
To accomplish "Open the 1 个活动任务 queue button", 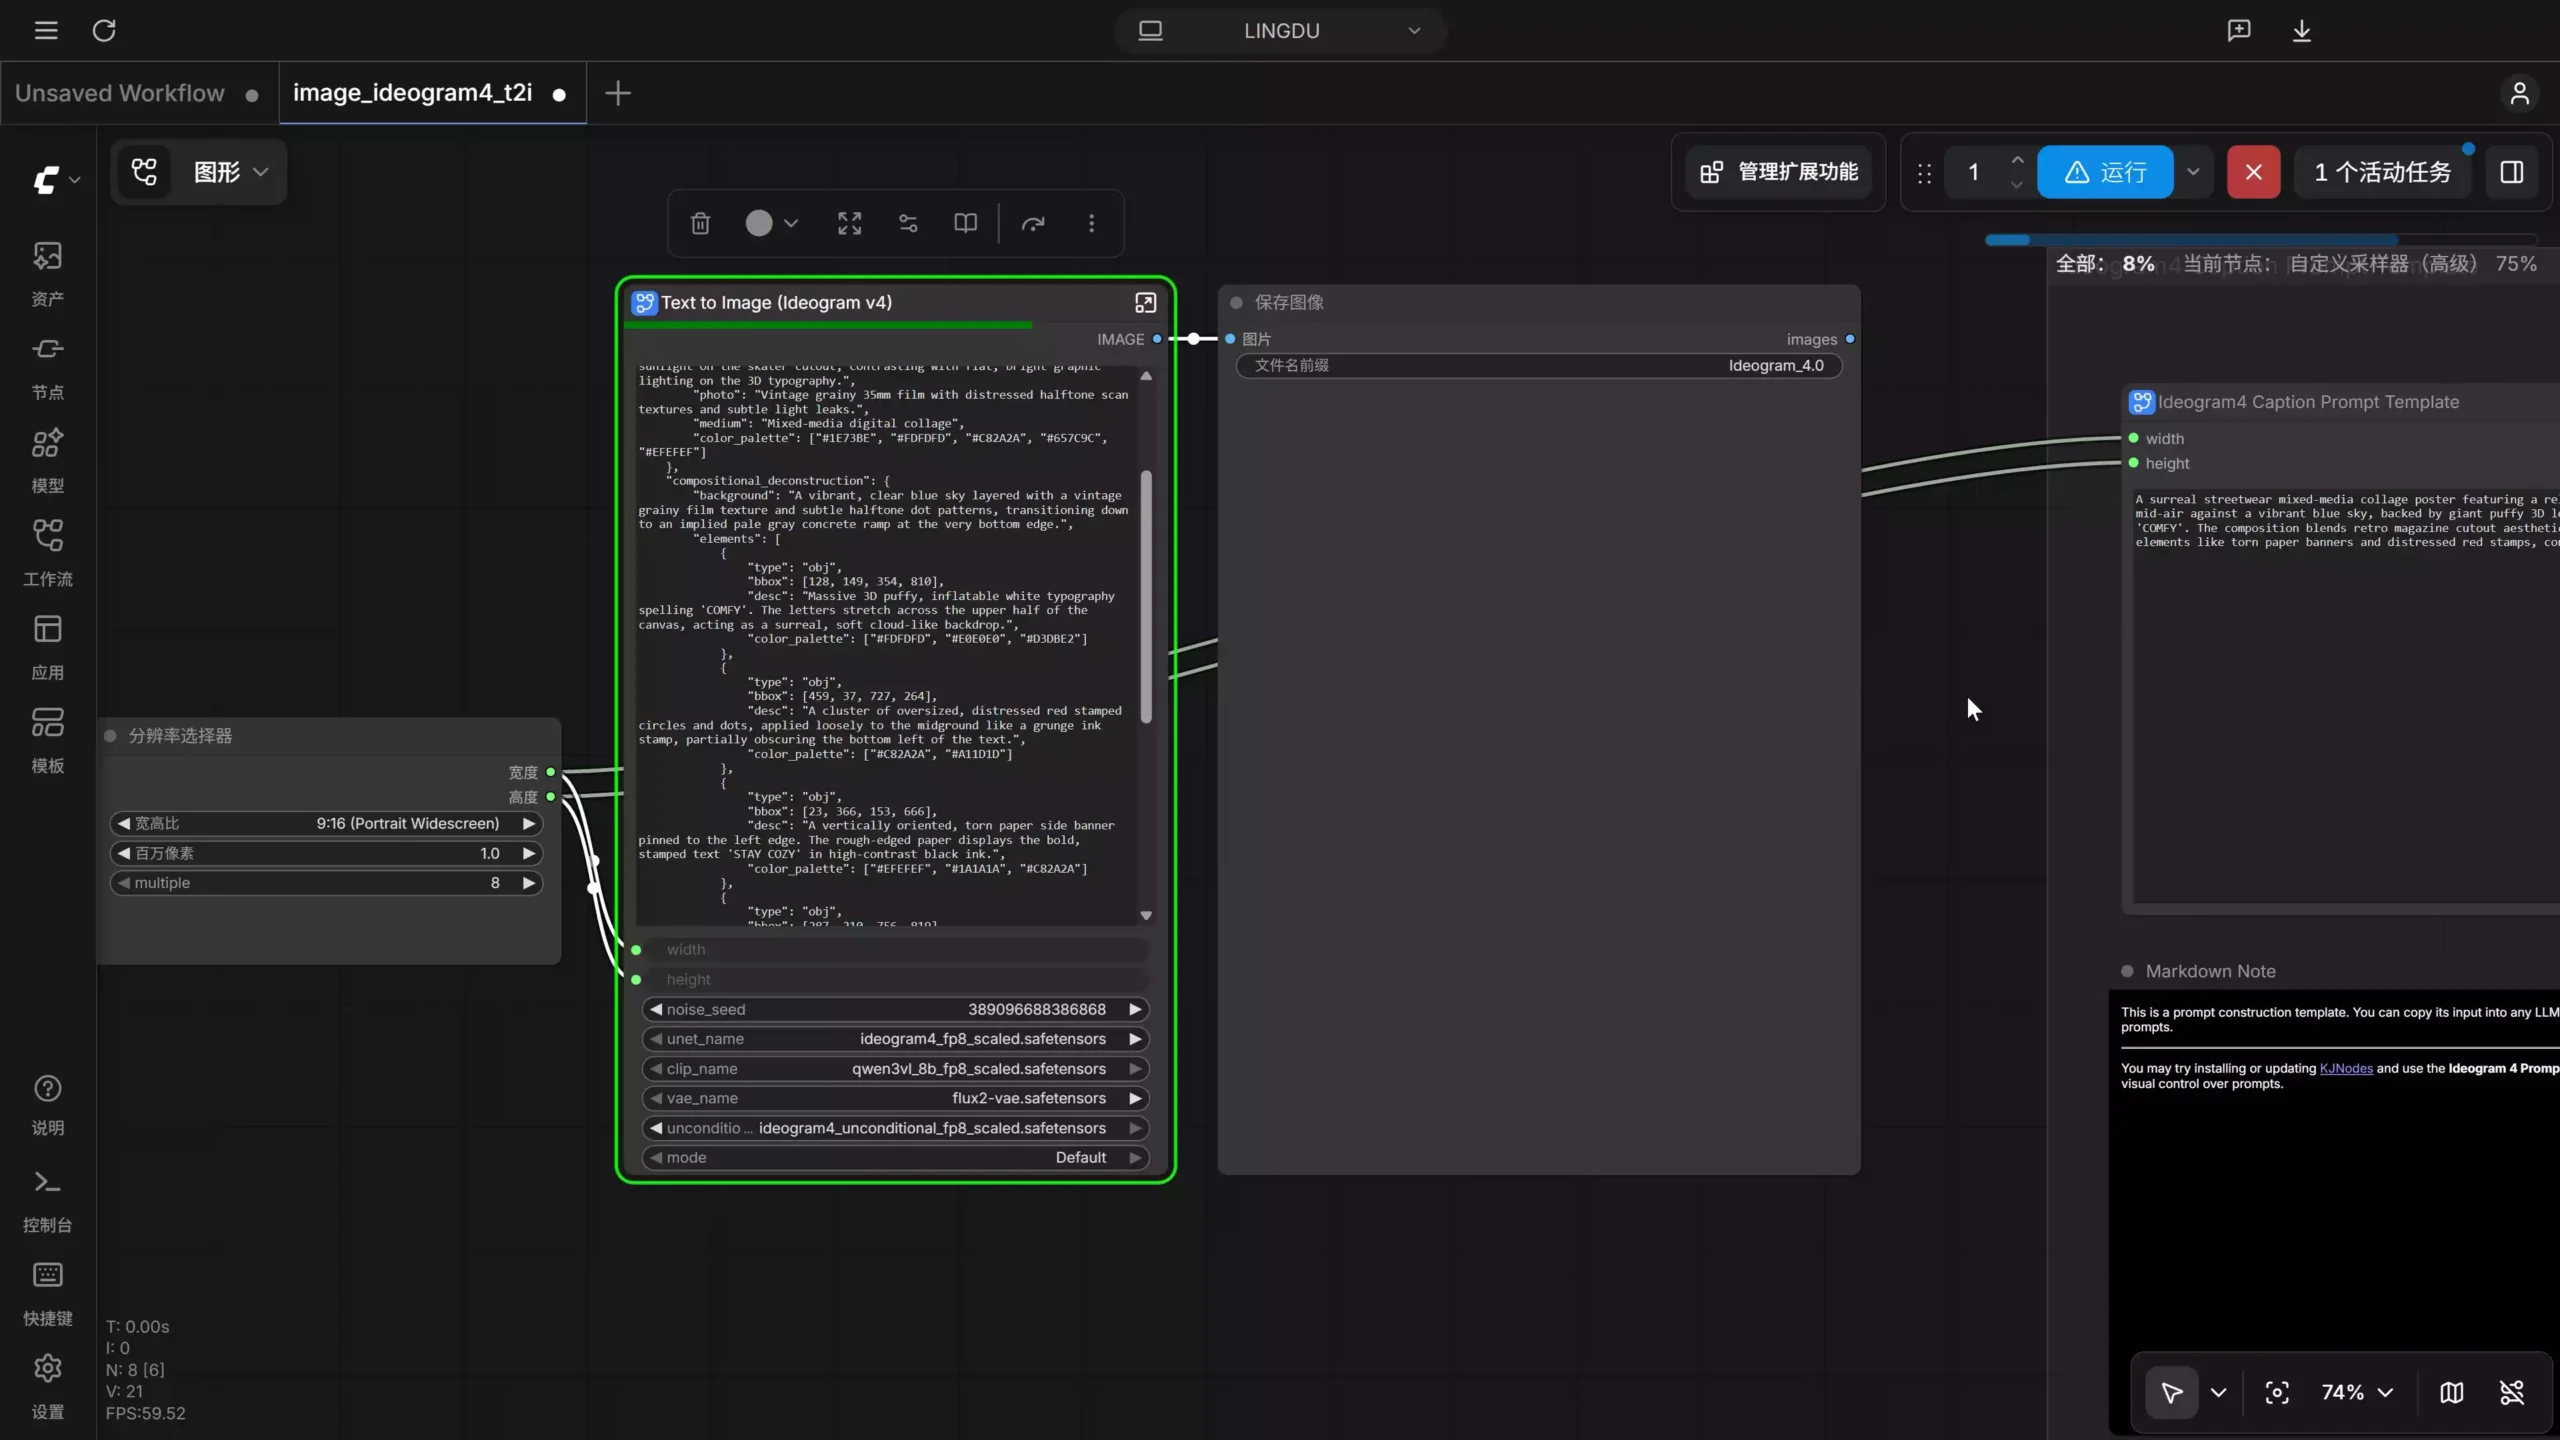I will pyautogui.click(x=2382, y=172).
